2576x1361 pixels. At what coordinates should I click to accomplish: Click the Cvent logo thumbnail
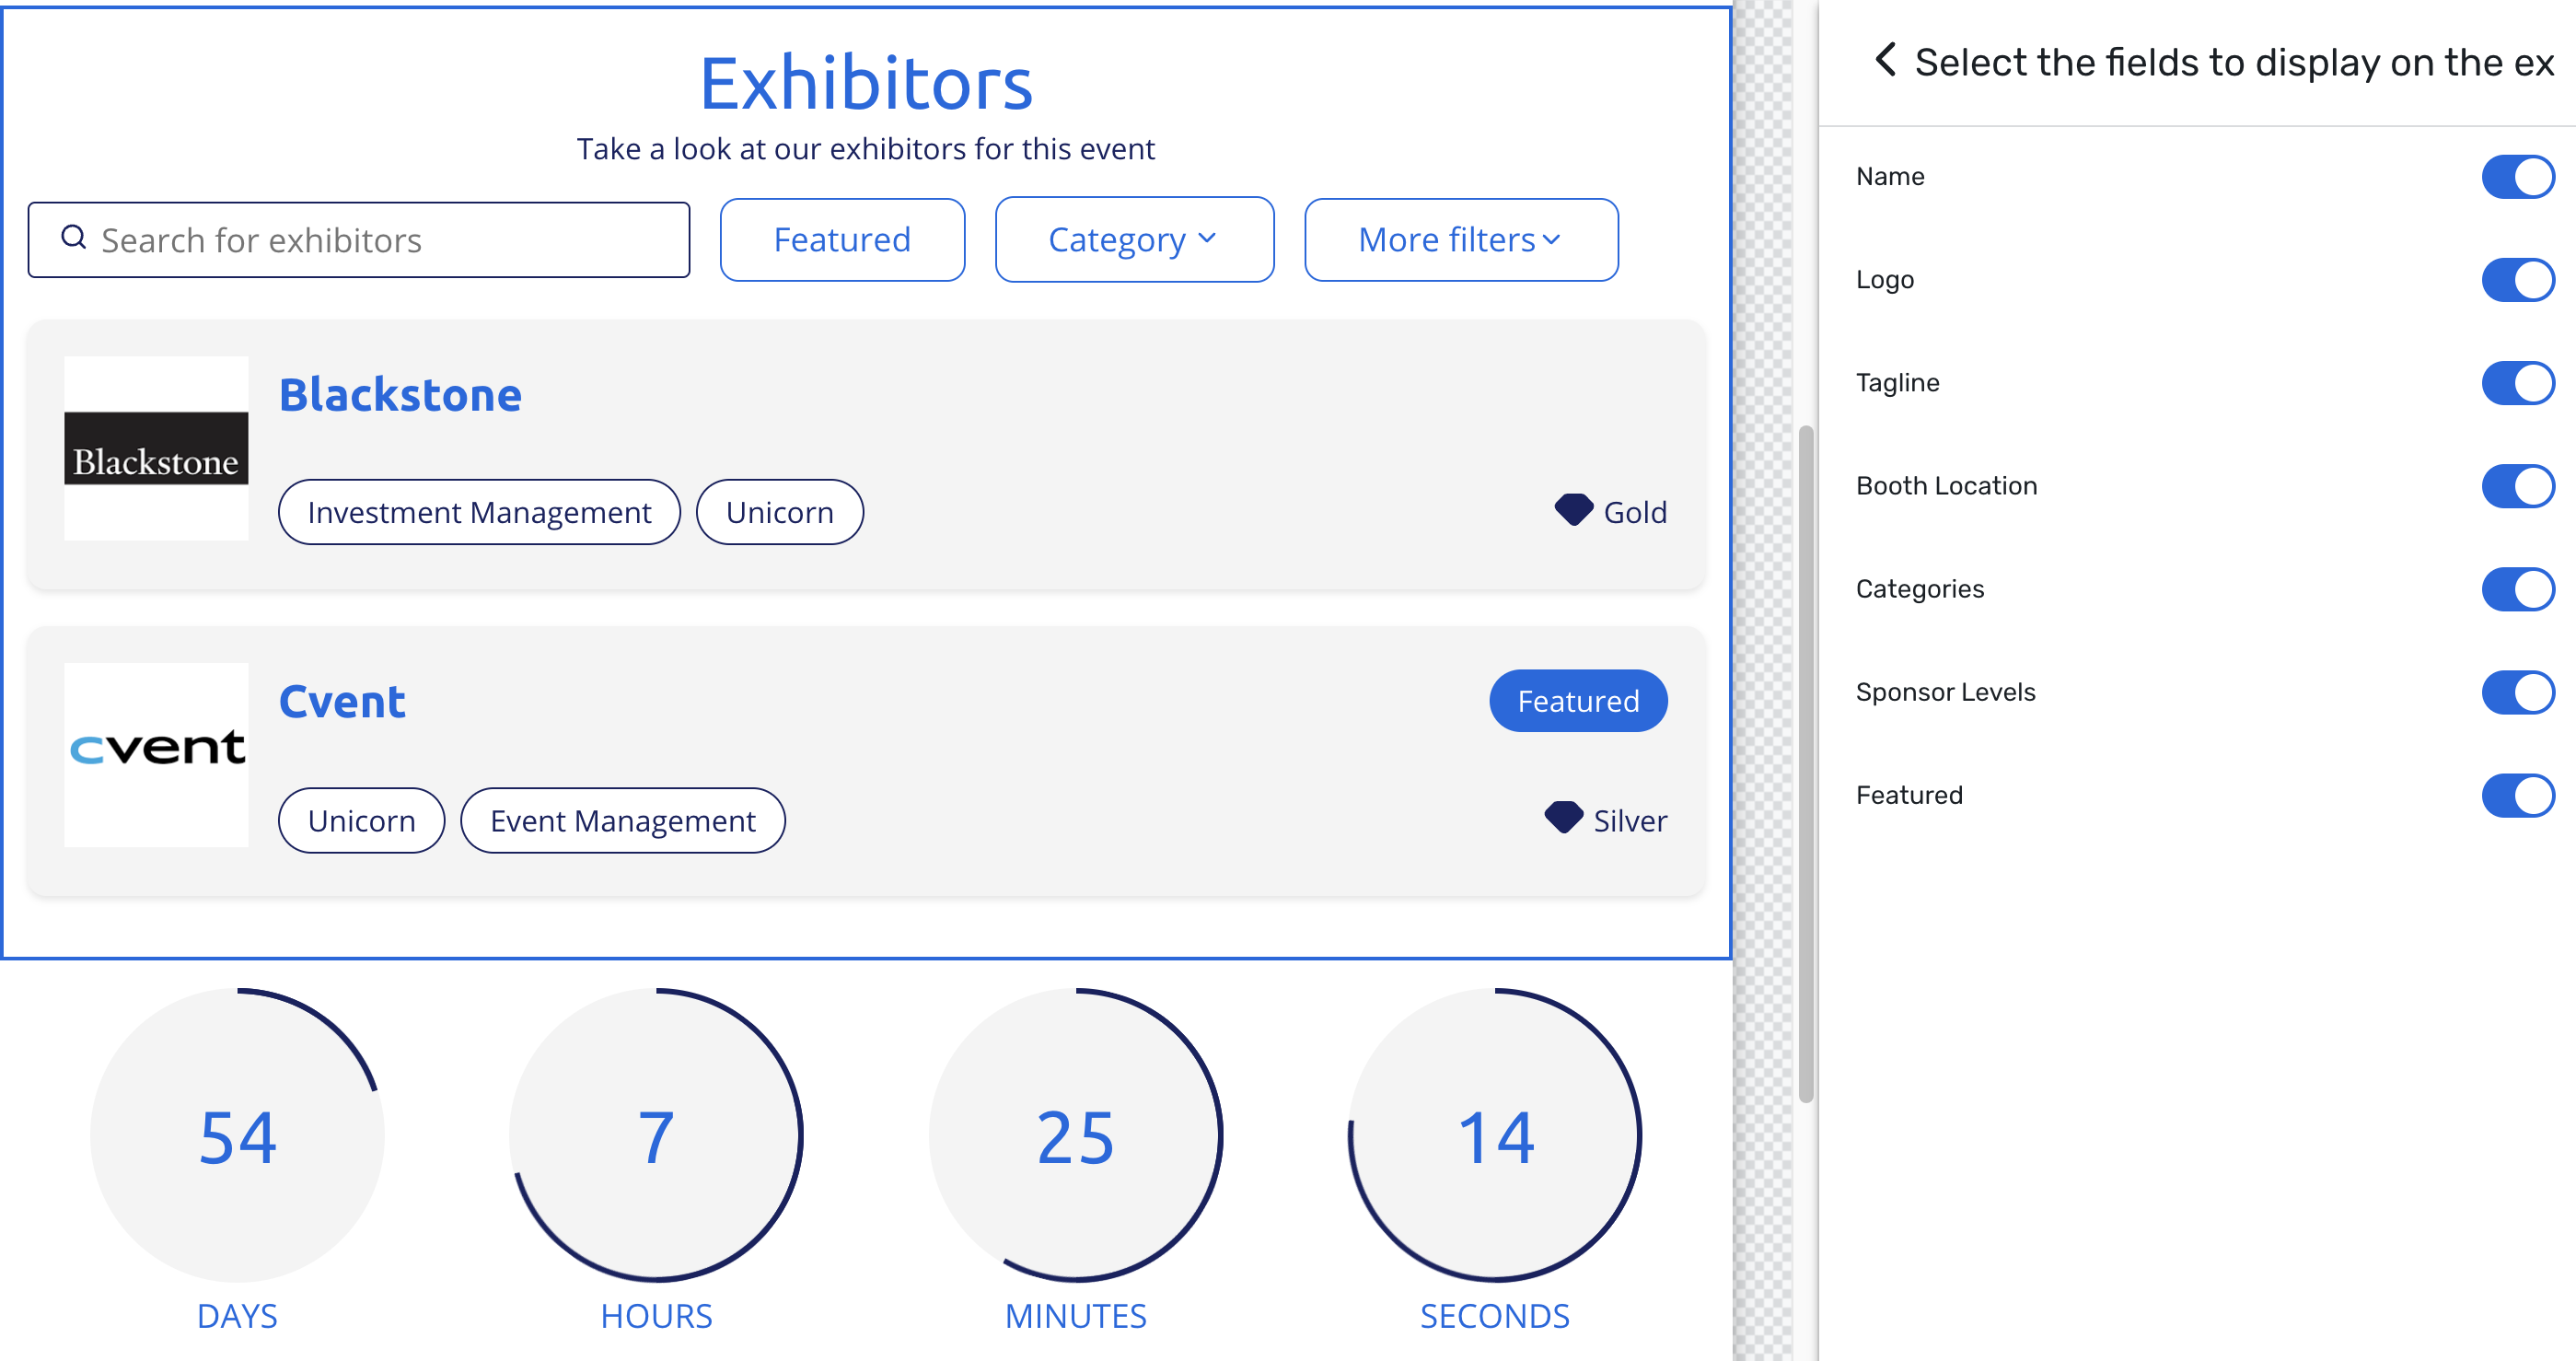coord(156,755)
